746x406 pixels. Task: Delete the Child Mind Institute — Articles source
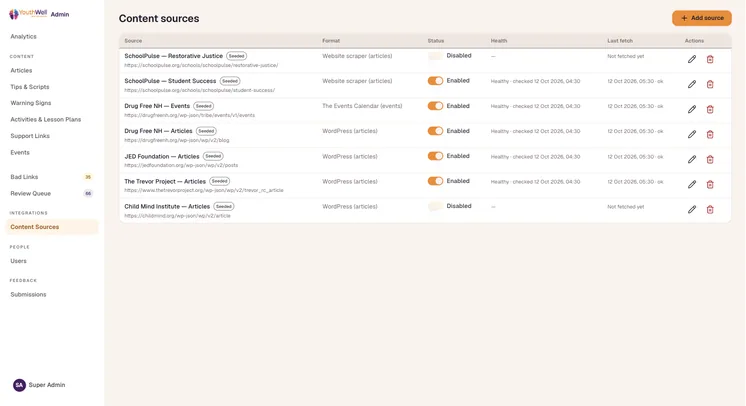710,209
